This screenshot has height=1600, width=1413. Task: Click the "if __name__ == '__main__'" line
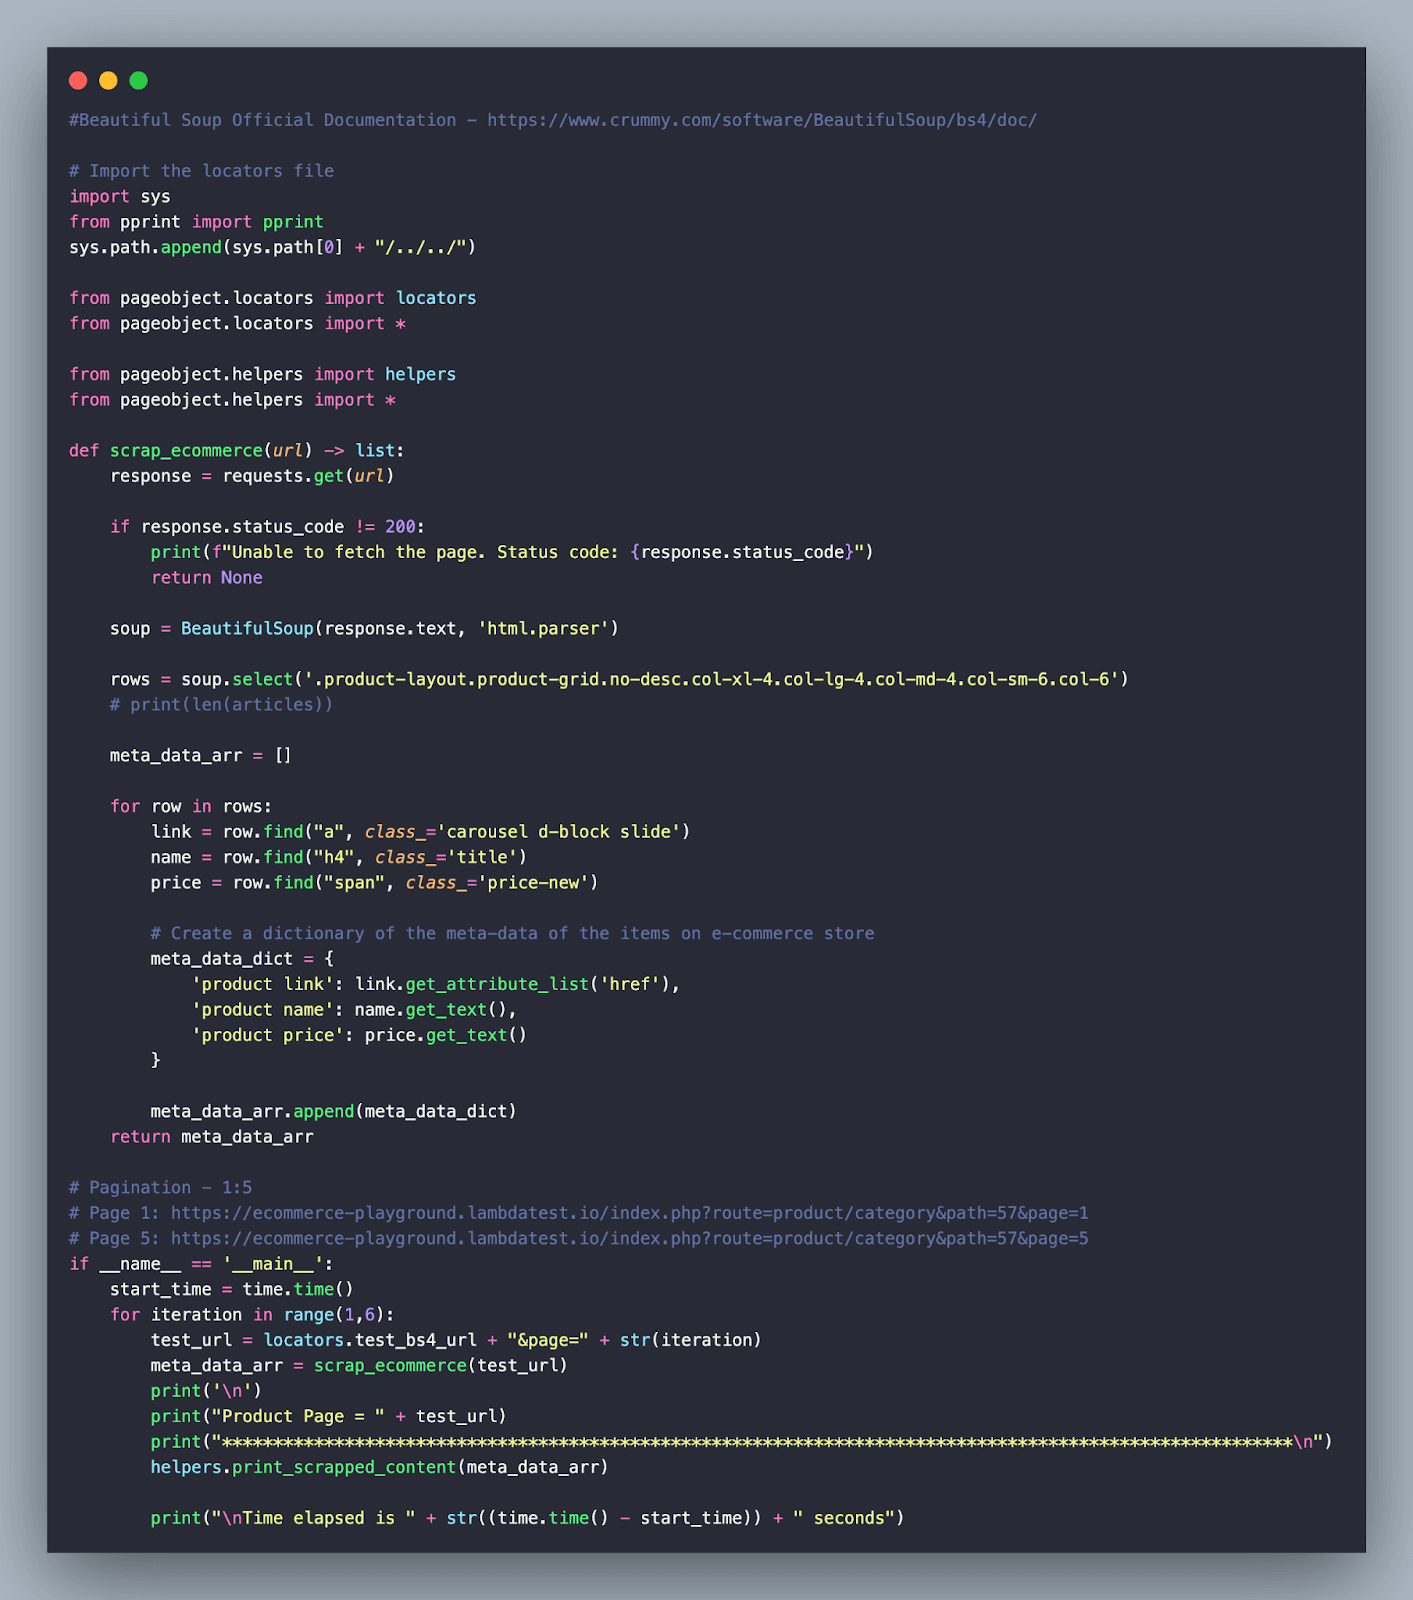202,1265
